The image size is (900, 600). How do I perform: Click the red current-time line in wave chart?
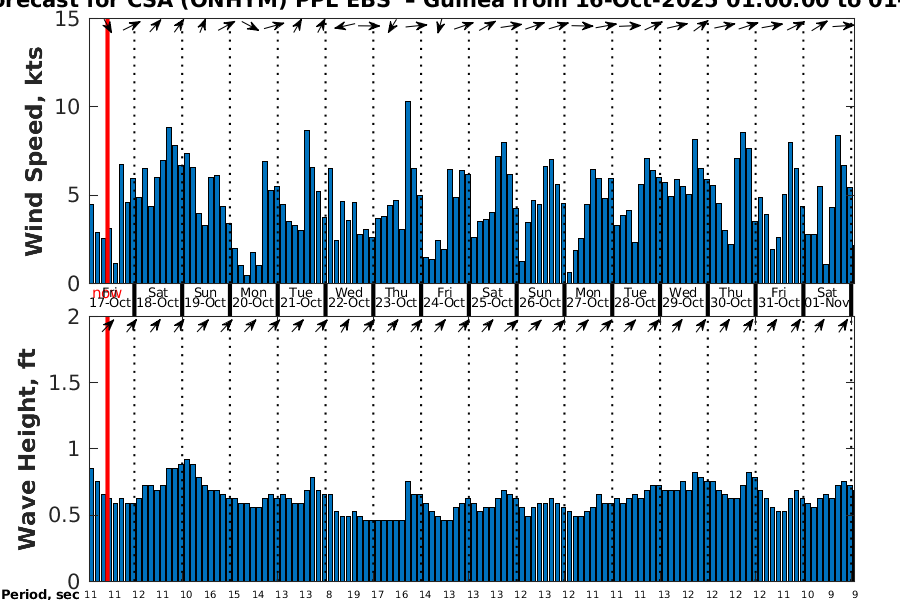click(107, 450)
